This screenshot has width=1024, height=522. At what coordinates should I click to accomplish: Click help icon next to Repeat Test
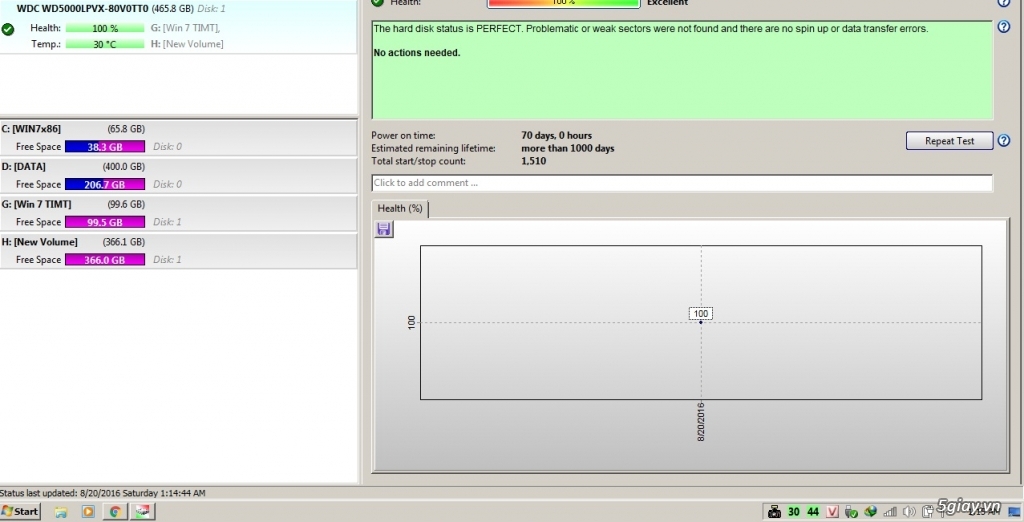[x=1003, y=141]
